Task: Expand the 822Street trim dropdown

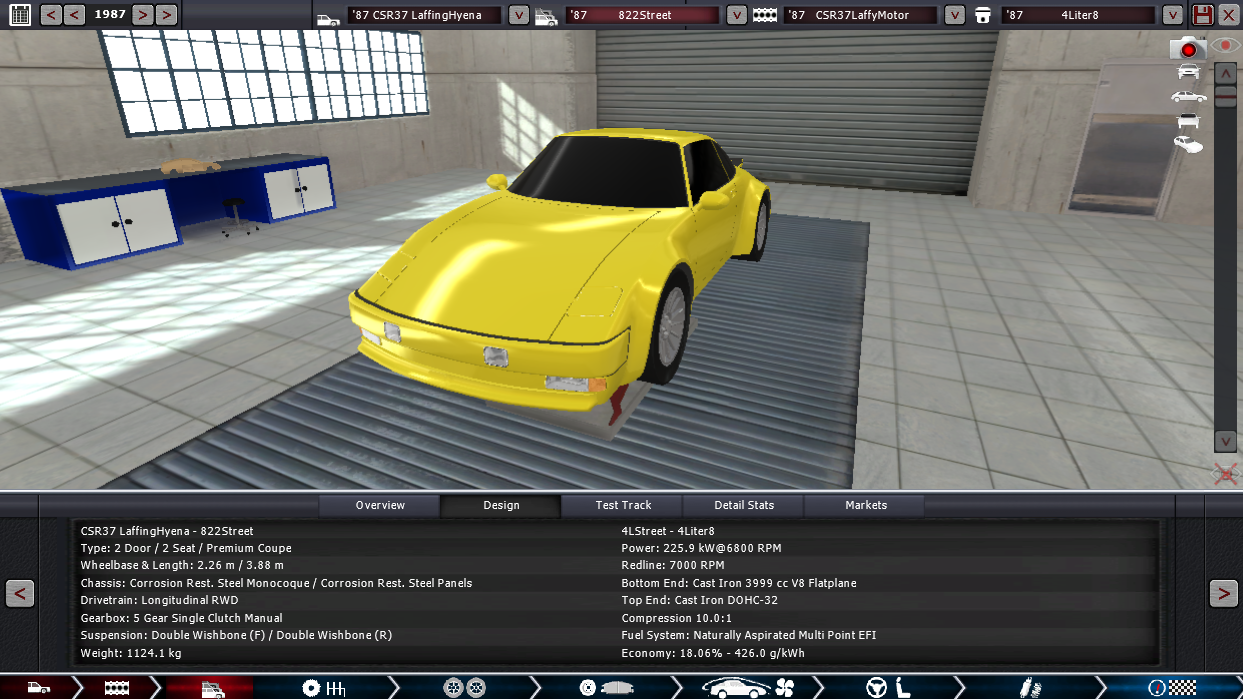Action: point(736,15)
